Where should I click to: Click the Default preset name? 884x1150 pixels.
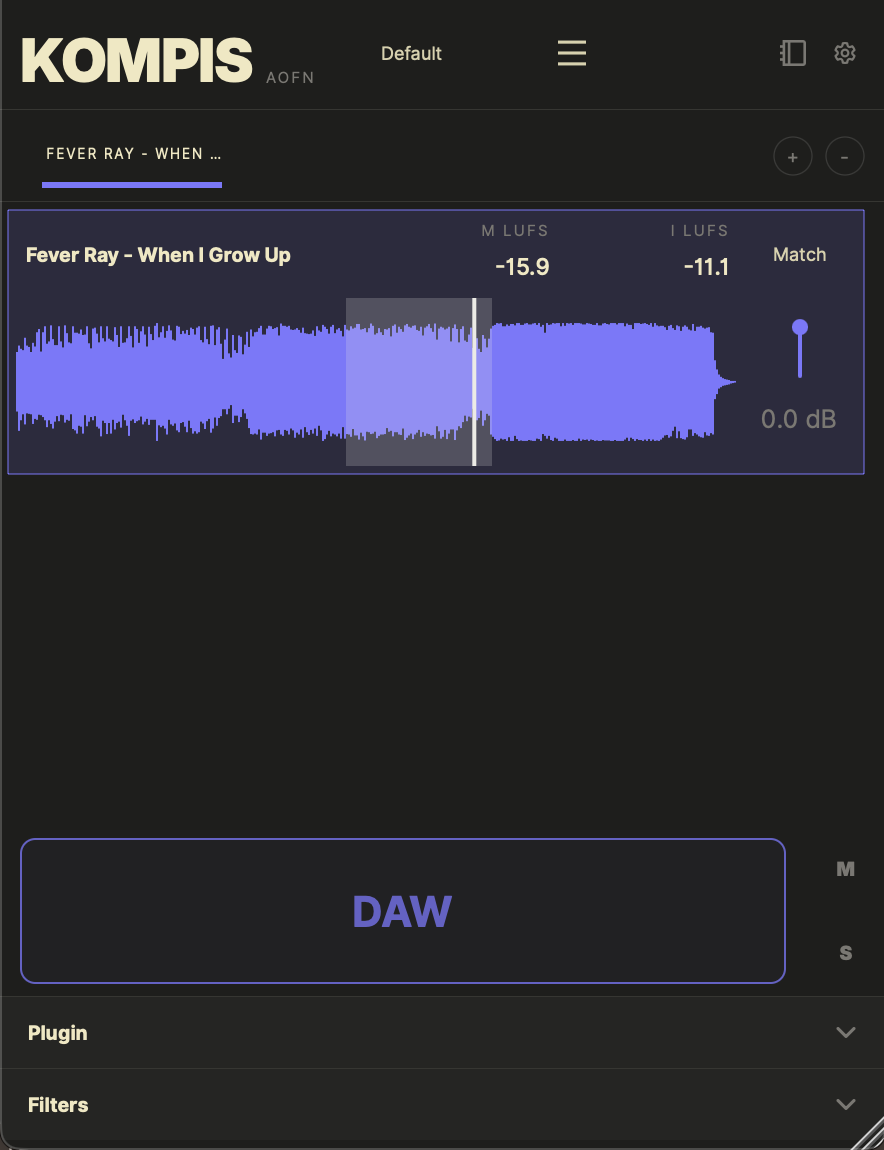(411, 54)
